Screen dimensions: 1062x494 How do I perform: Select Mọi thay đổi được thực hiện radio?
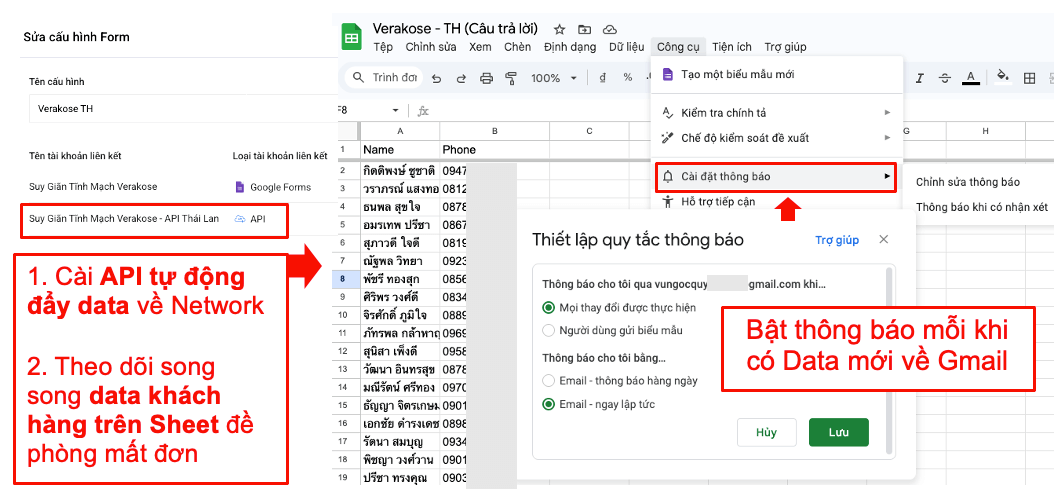pos(549,308)
